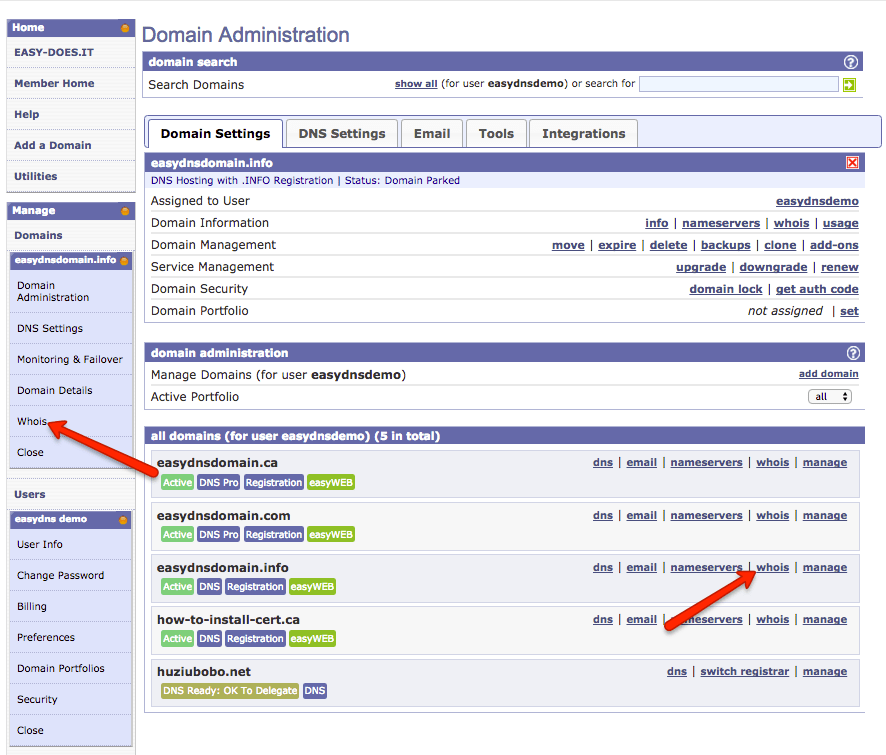Close the easydnsdomain.info details panel
The width and height of the screenshot is (886, 755).
coord(852,162)
